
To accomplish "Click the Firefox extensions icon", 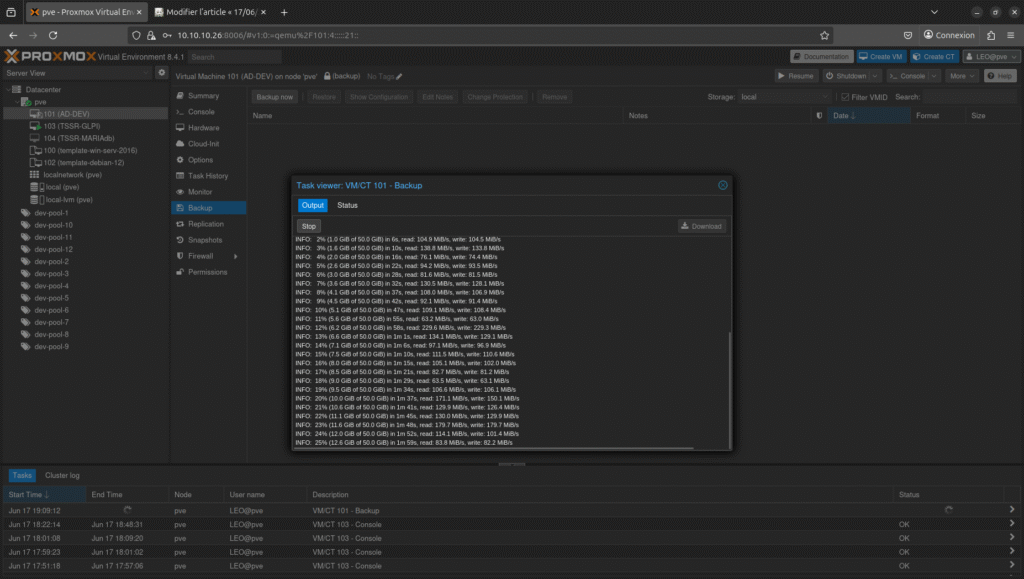I will [x=990, y=35].
